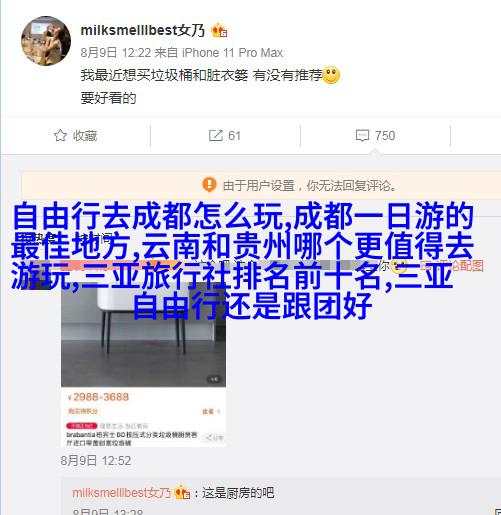The image size is (501, 515).
Task: Switch to the 按时间 comment sorting tab
Action: [93, 238]
